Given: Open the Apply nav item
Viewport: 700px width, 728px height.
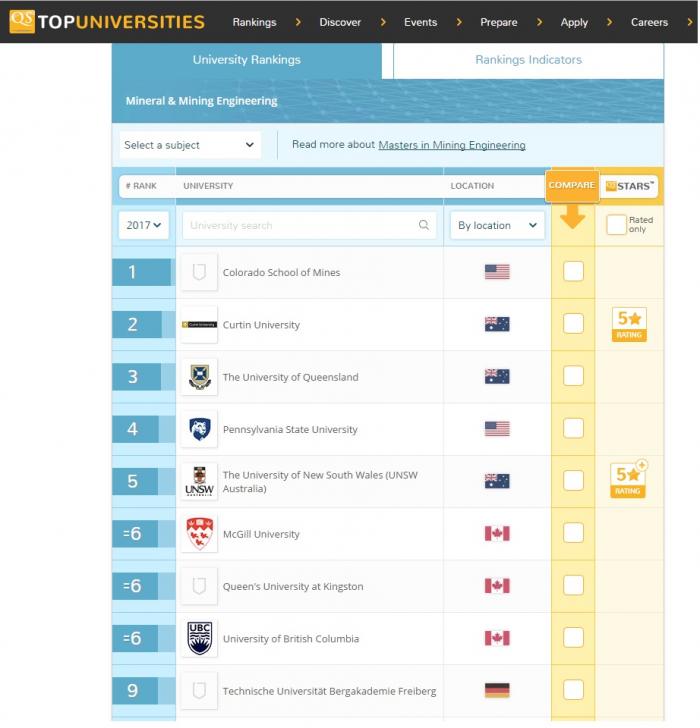Looking at the screenshot, I should tap(574, 22).
